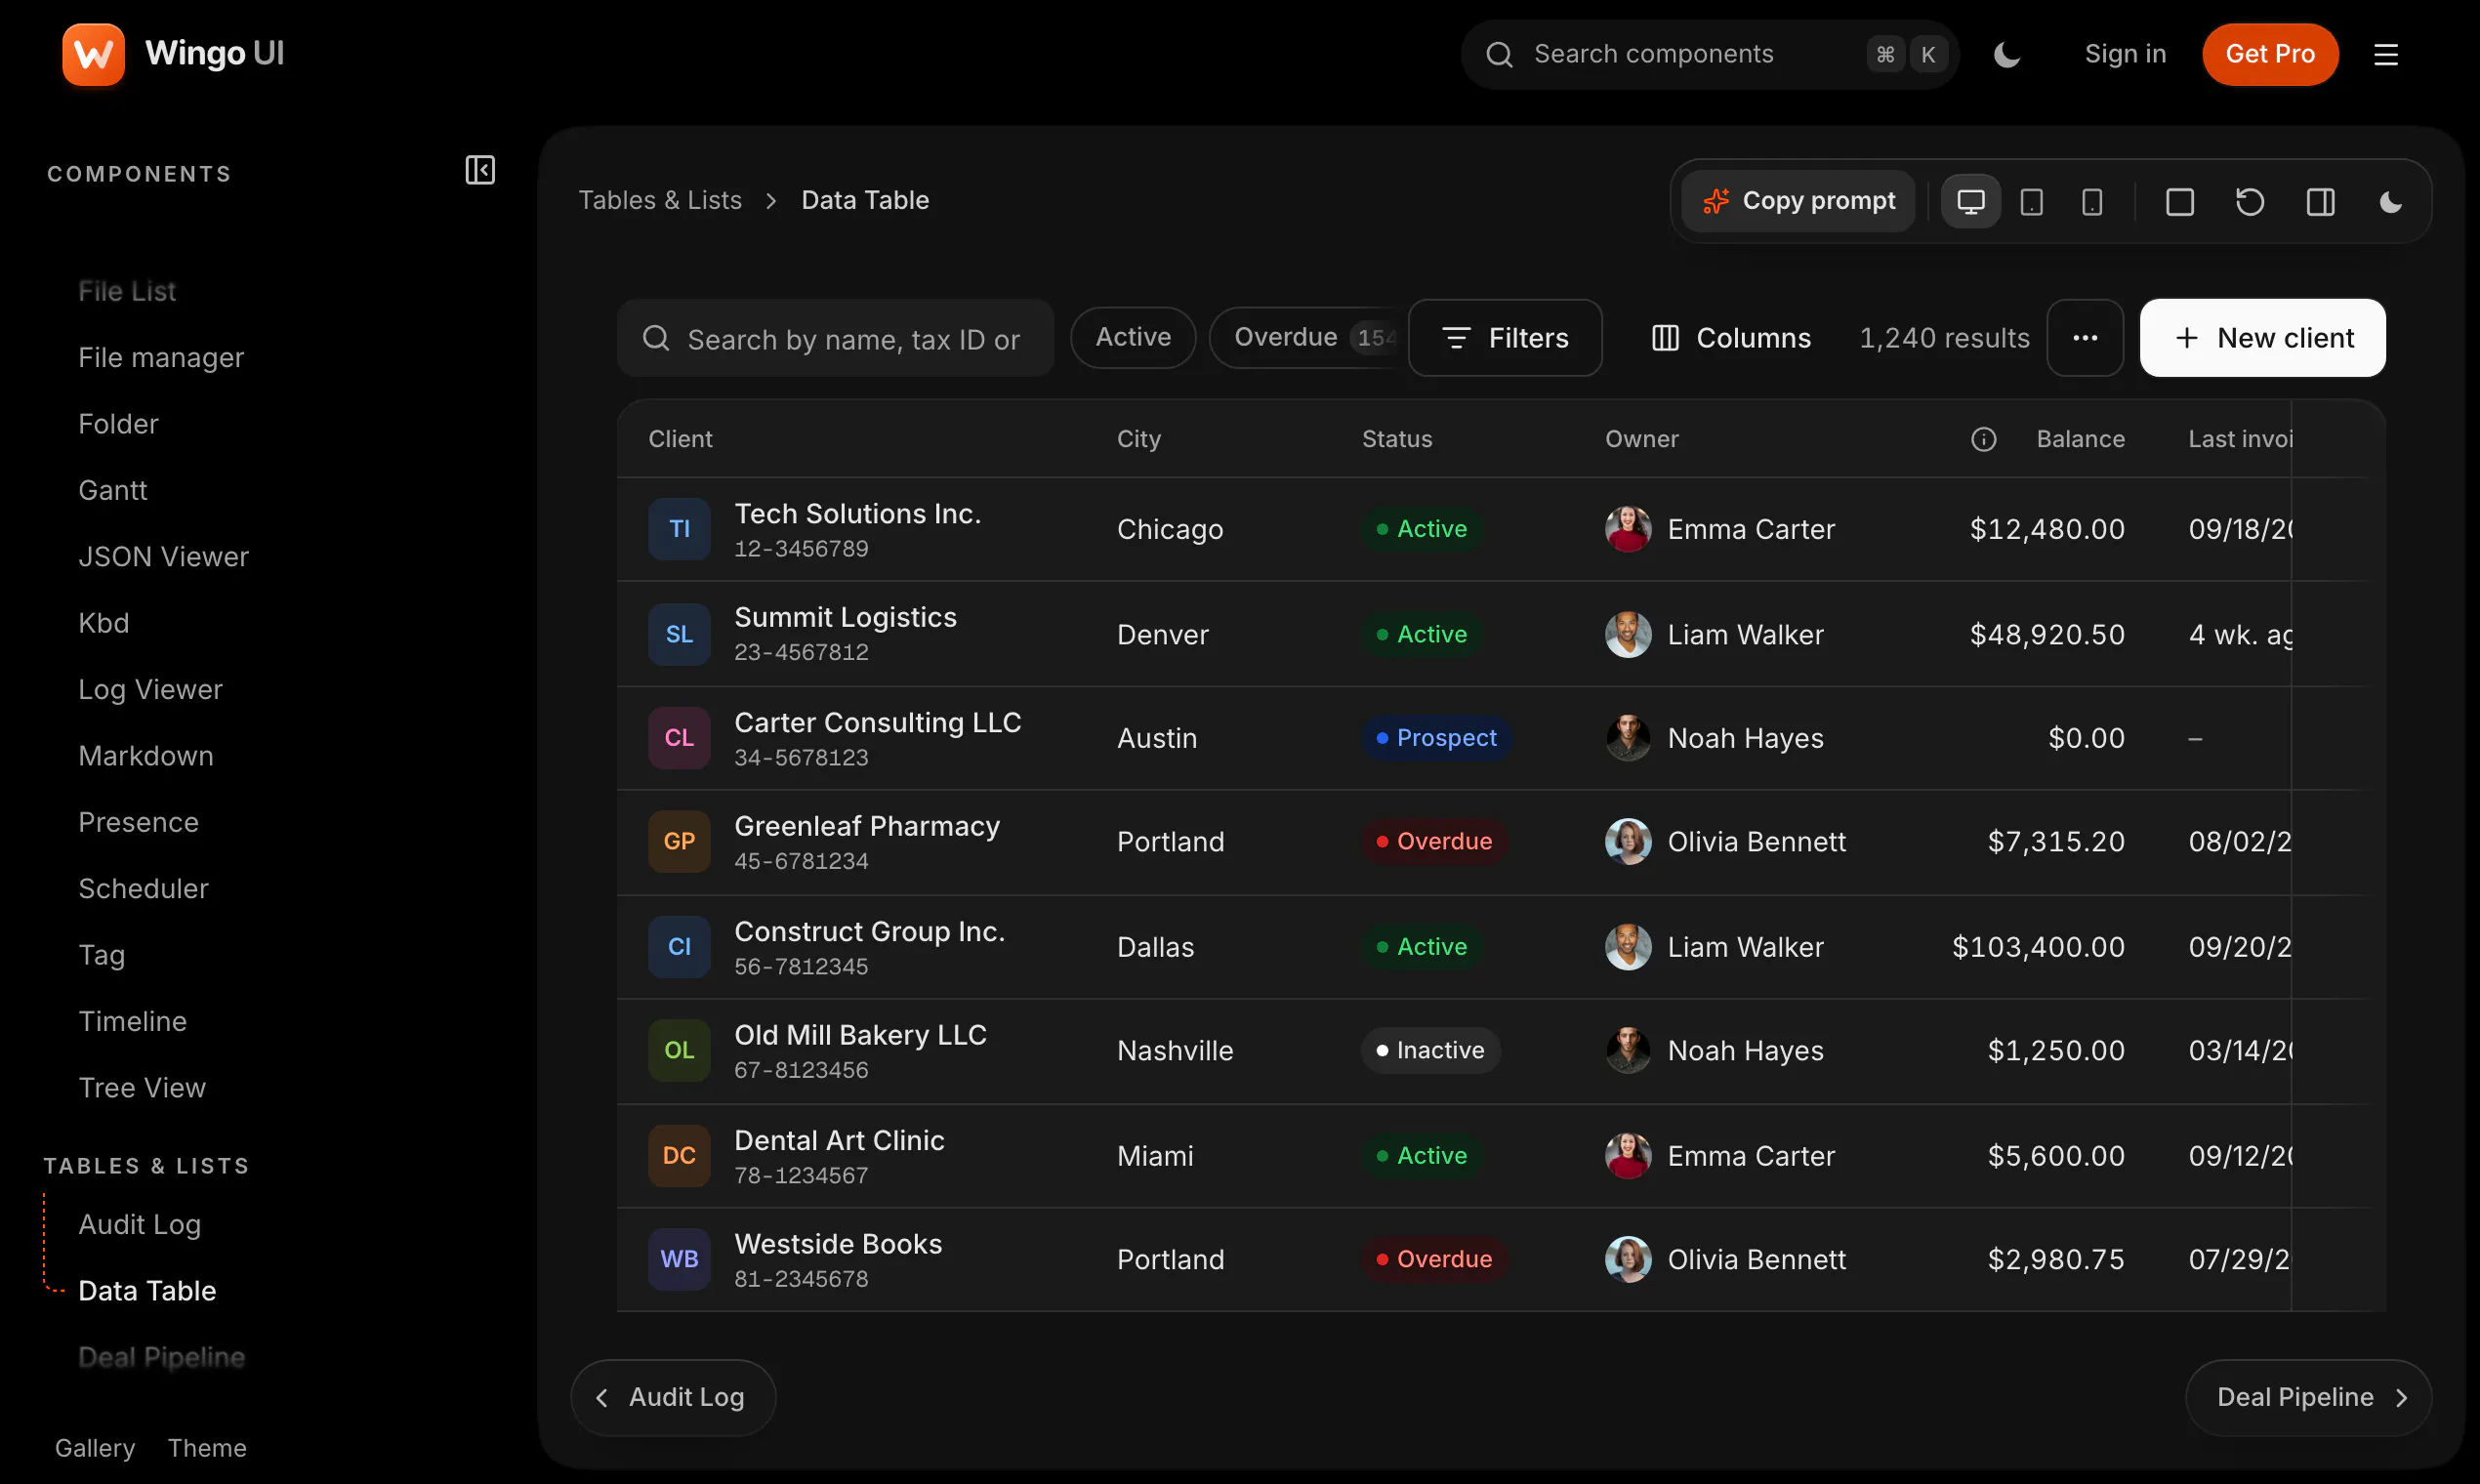Click the Inactive status badge
The image size is (2480, 1484).
click(1430, 1051)
